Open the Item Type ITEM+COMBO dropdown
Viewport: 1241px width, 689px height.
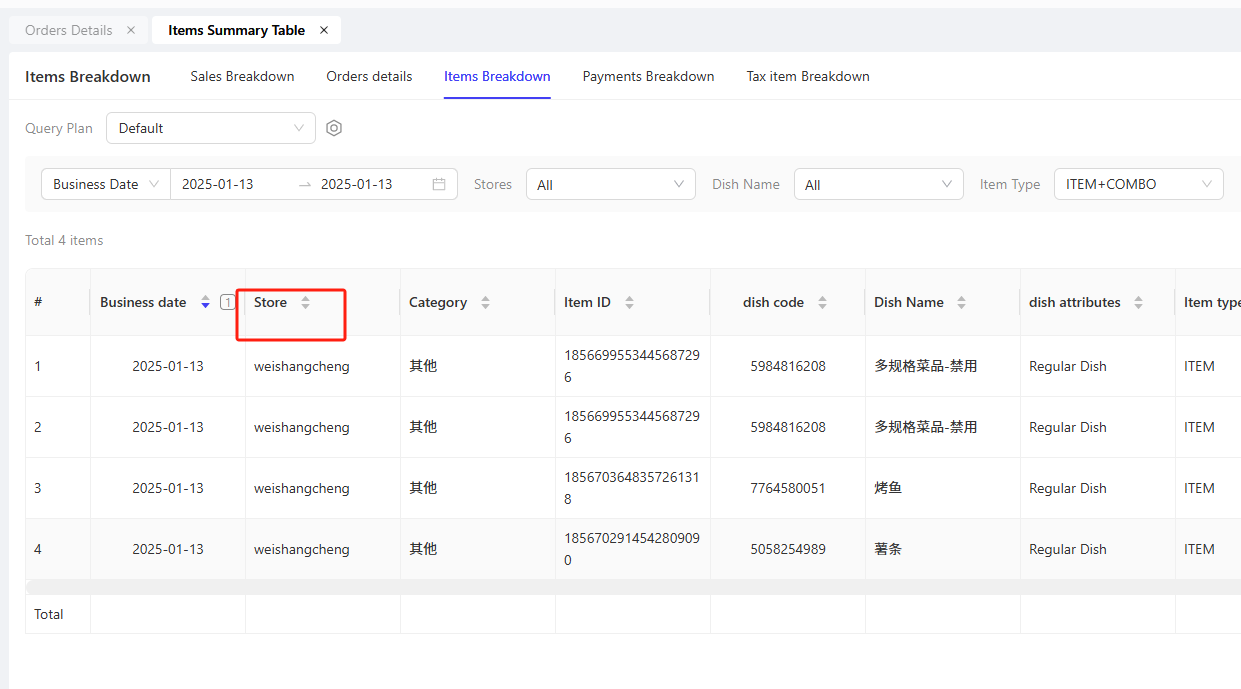pyautogui.click(x=1139, y=184)
